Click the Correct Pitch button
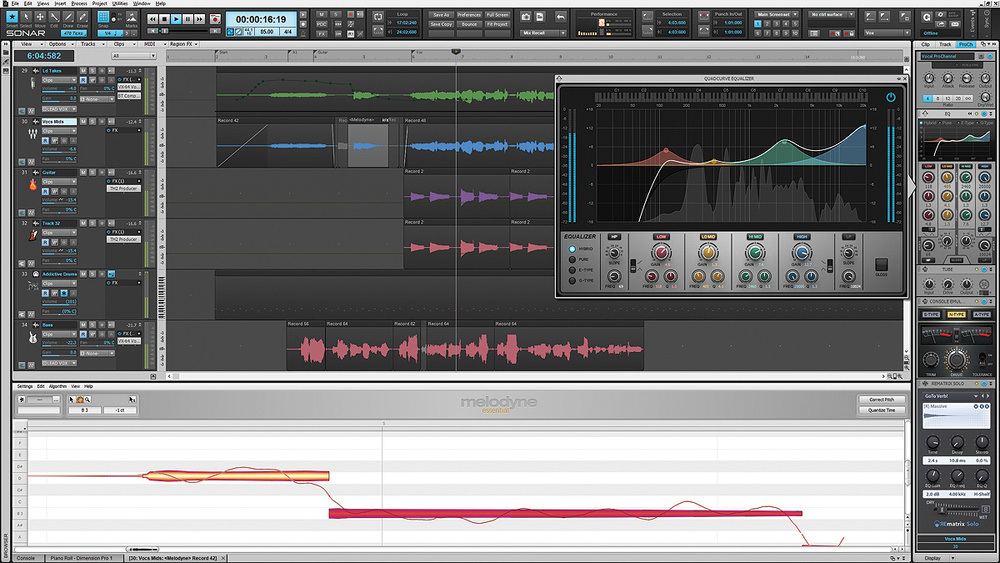Viewport: 1000px width, 563px height. click(881, 399)
